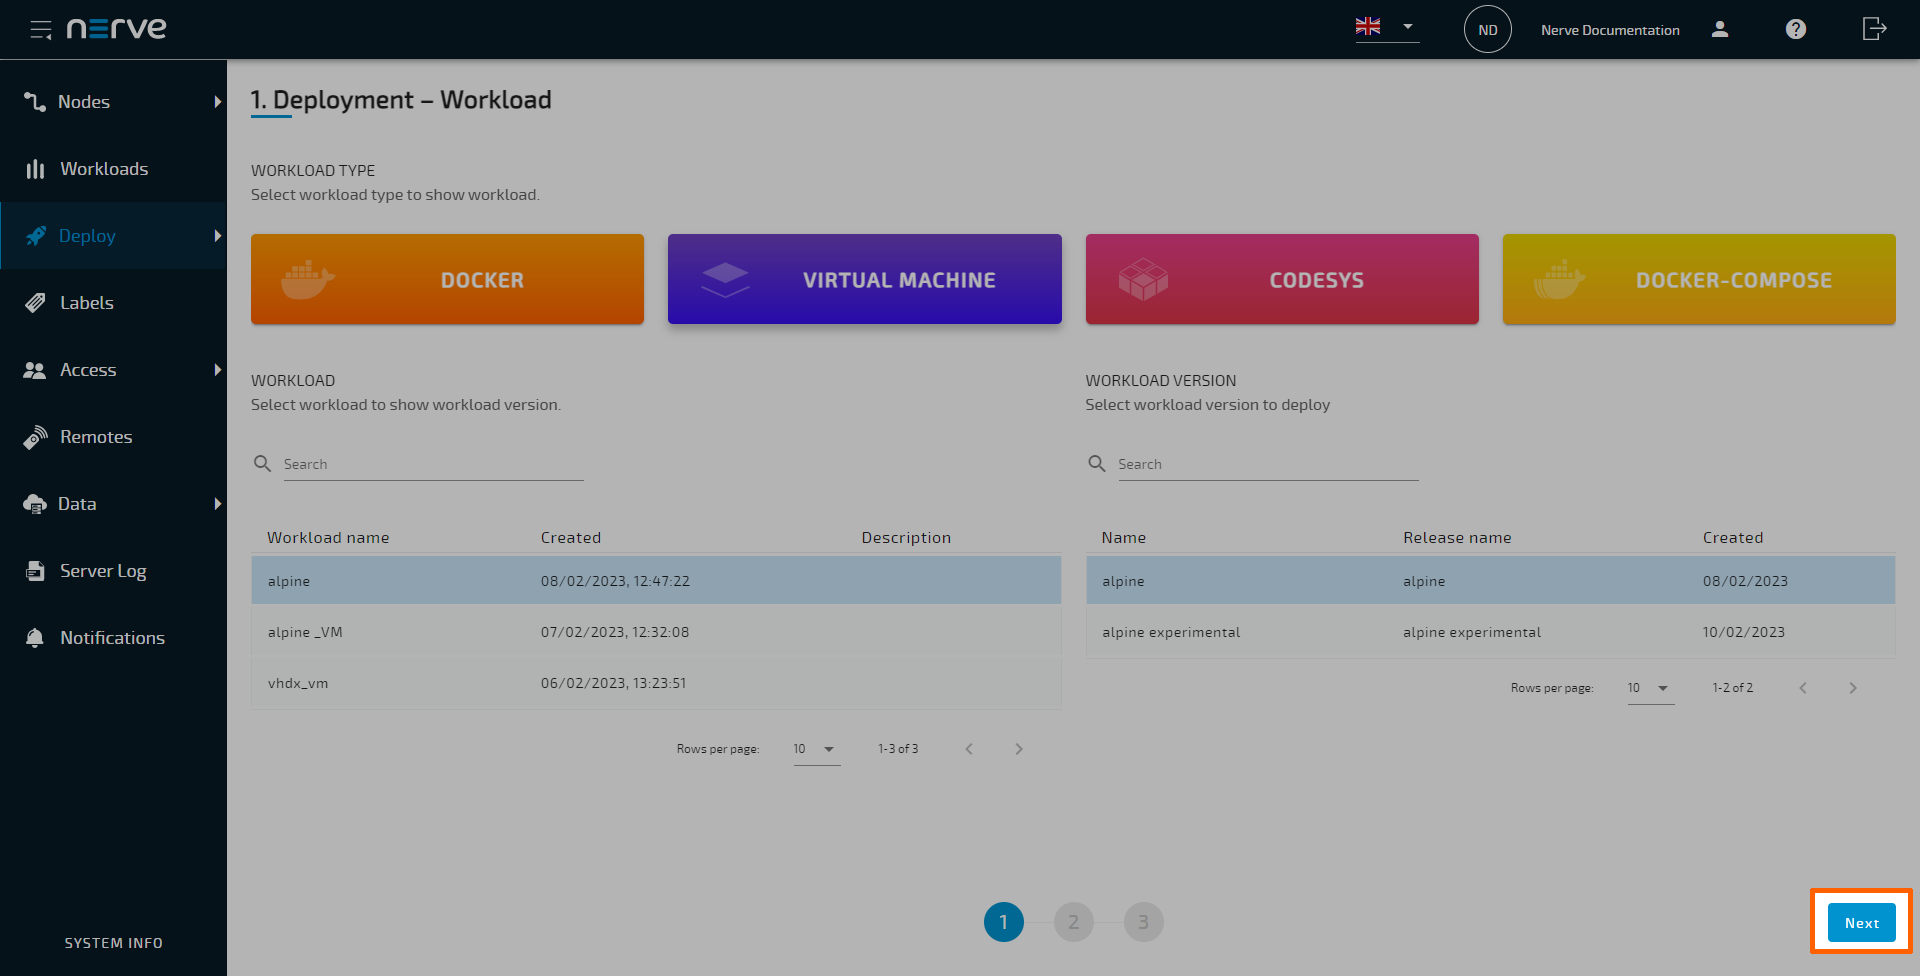This screenshot has width=1920, height=976.
Task: Open the help question mark icon
Action: [x=1796, y=30]
